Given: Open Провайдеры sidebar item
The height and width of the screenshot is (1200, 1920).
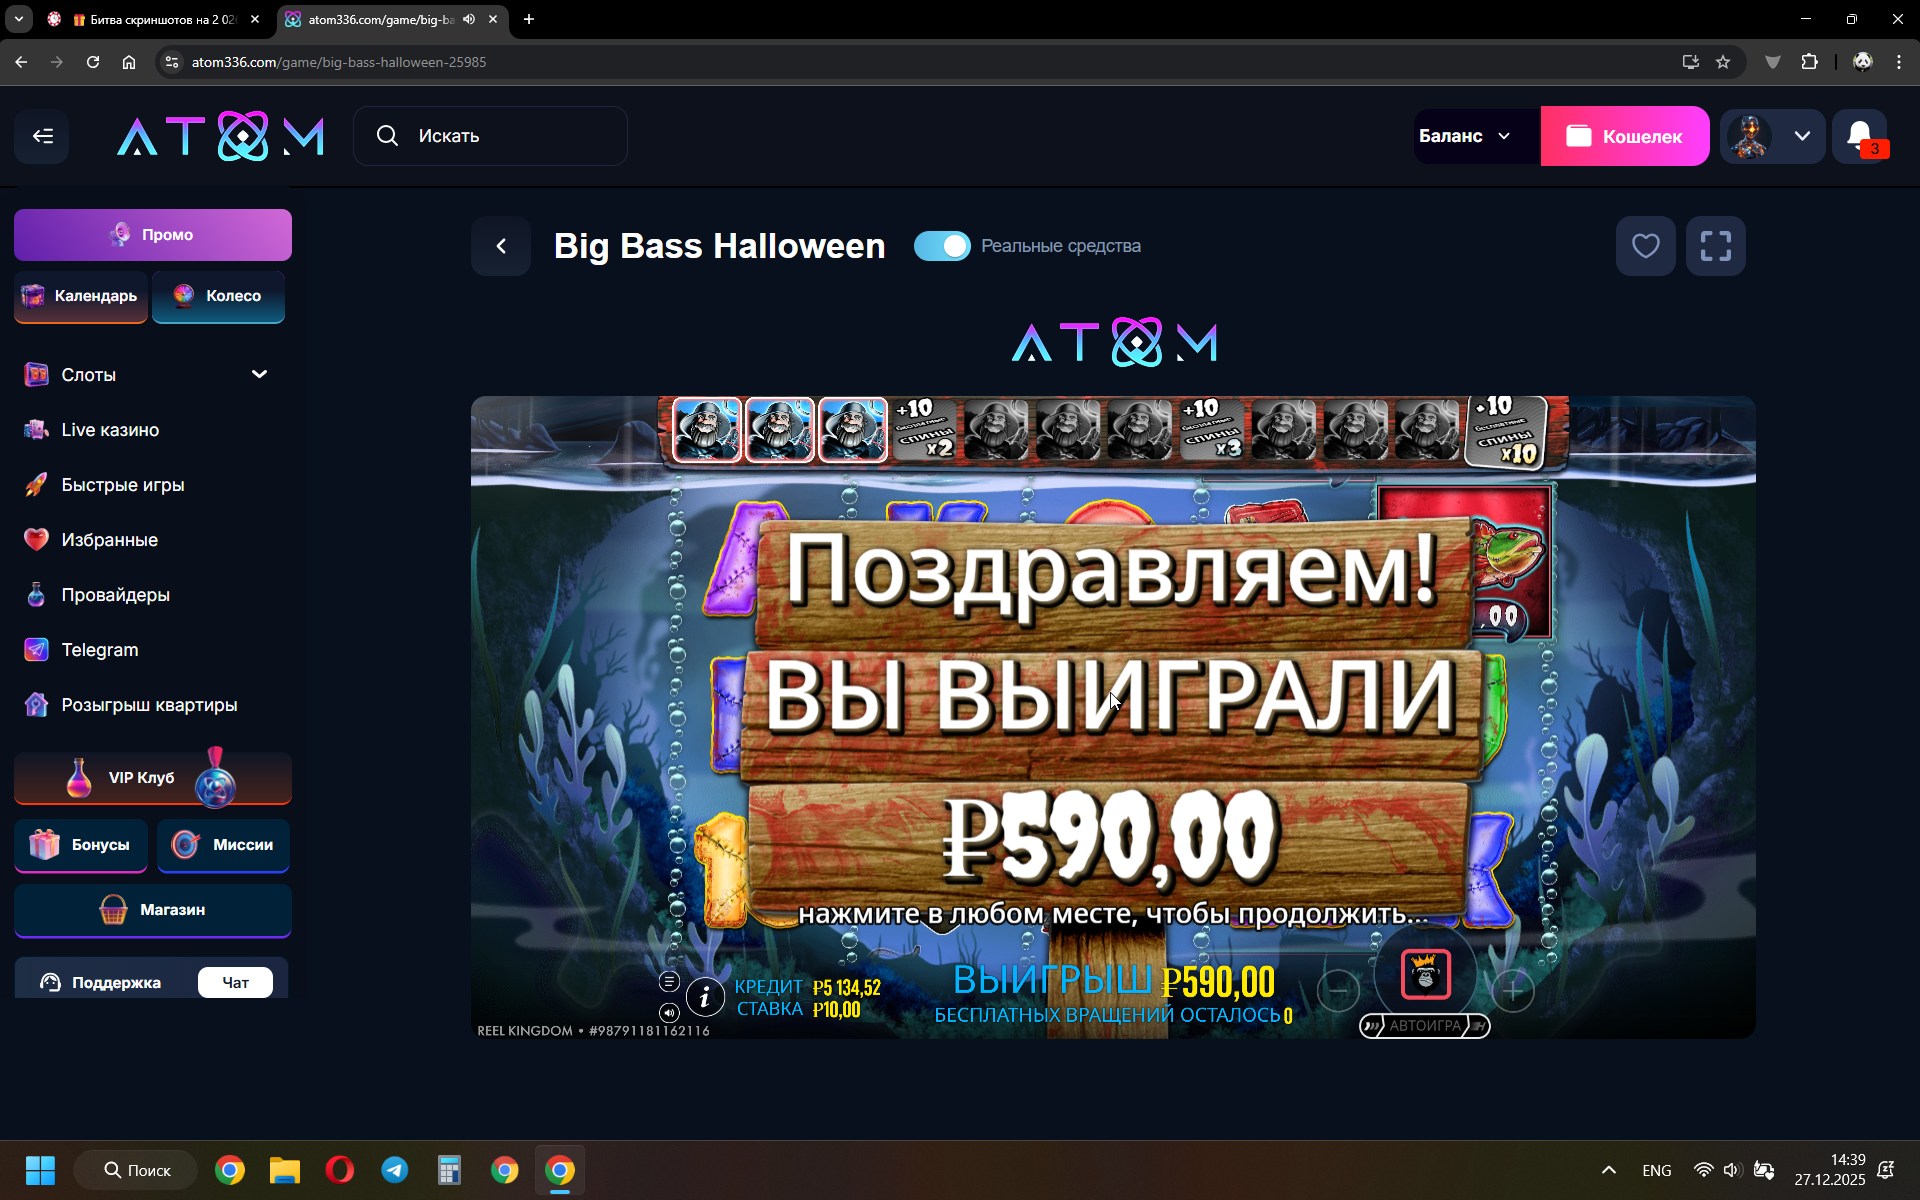Looking at the screenshot, I should pos(115,595).
